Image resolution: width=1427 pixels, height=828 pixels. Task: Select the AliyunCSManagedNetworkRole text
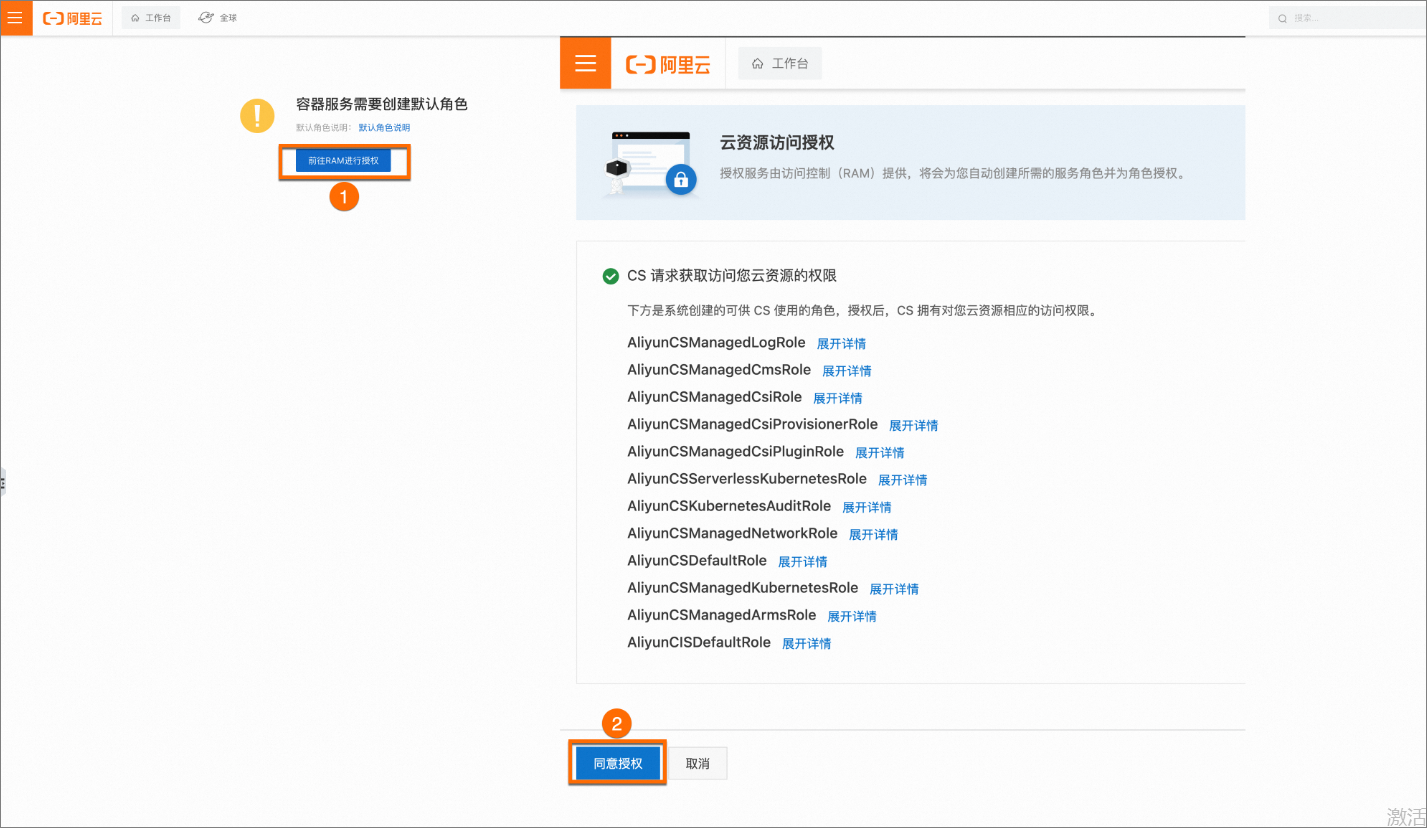click(732, 533)
